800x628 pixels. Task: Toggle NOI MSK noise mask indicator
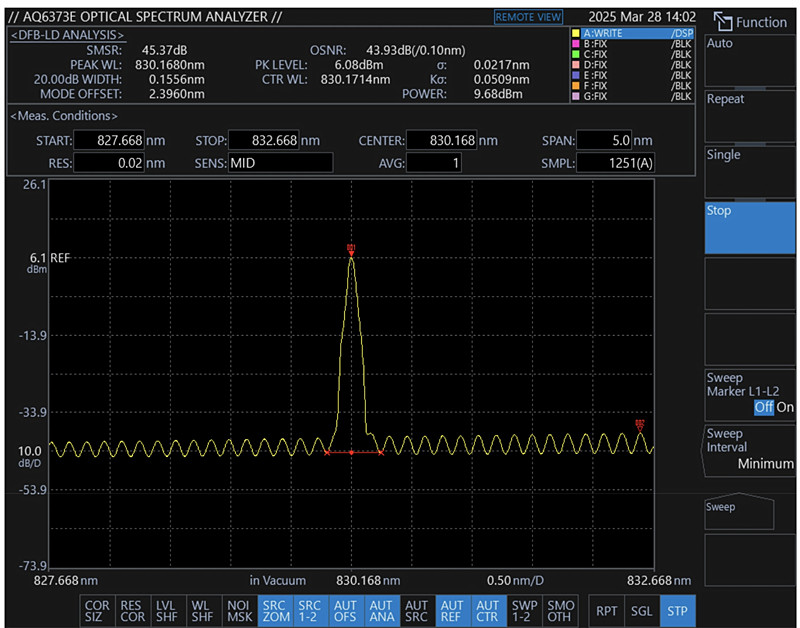pyautogui.click(x=239, y=611)
